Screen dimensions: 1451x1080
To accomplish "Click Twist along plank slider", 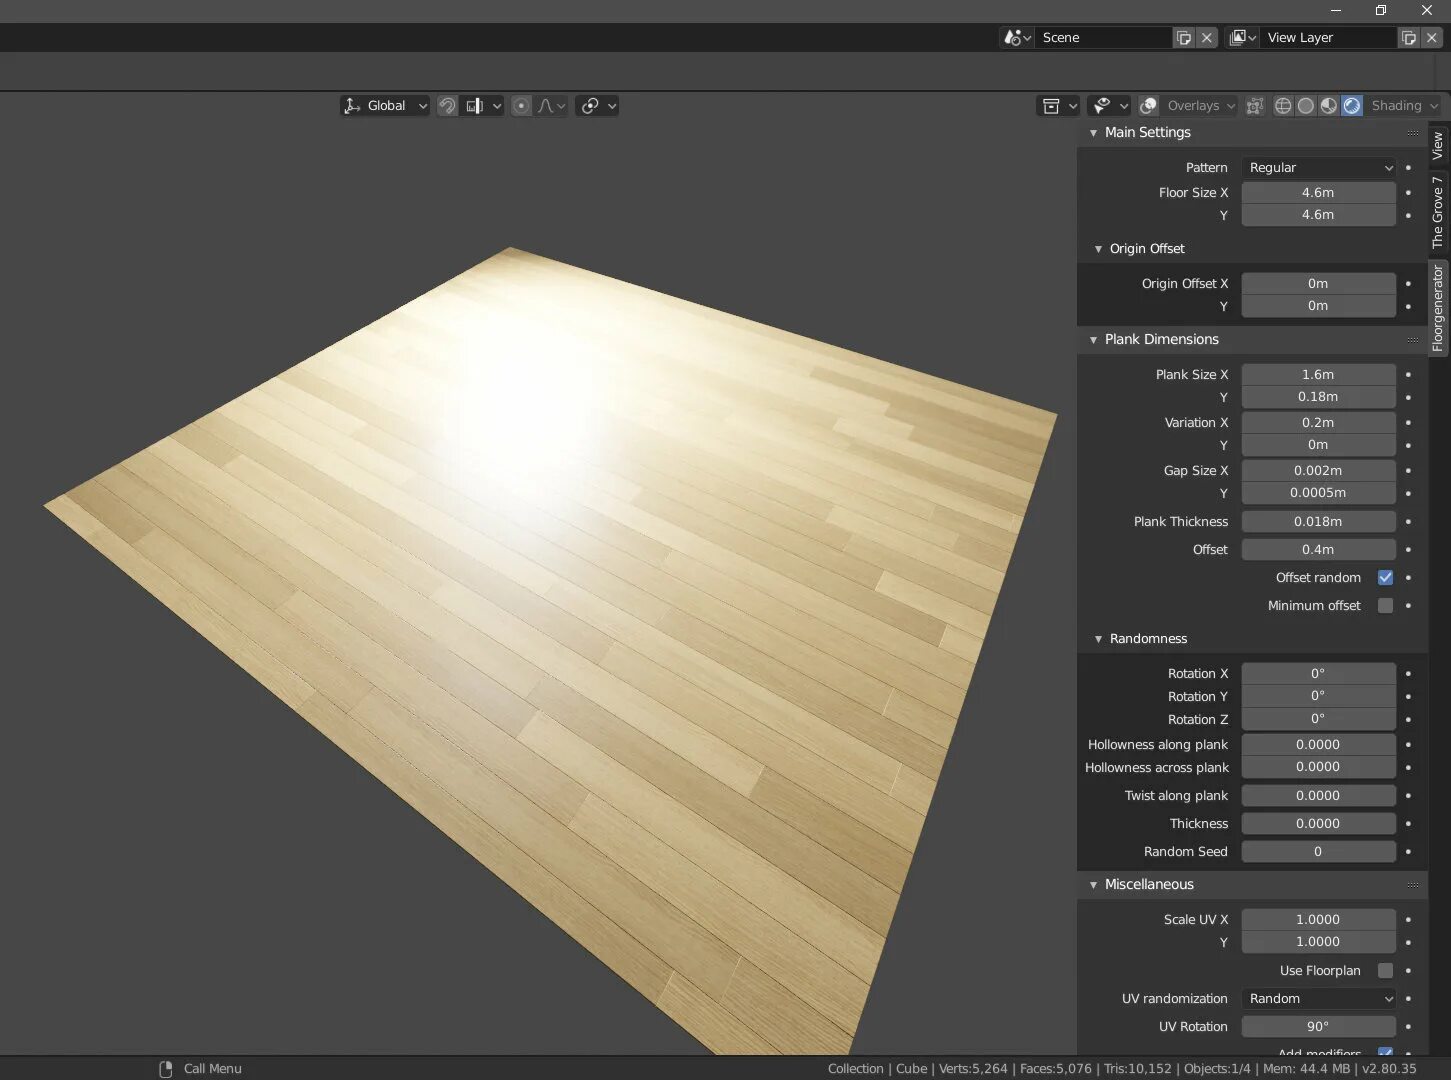I will click(1318, 795).
